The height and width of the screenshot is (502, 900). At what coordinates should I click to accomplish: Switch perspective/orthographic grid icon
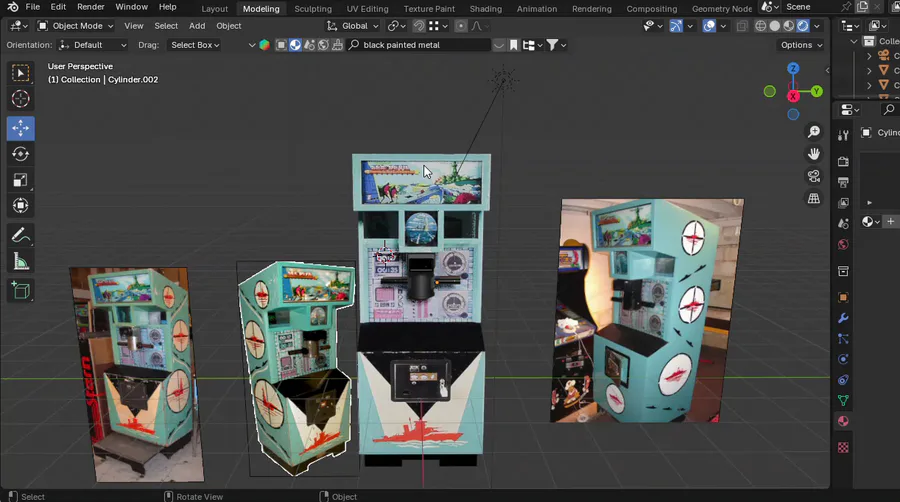pyautogui.click(x=813, y=199)
